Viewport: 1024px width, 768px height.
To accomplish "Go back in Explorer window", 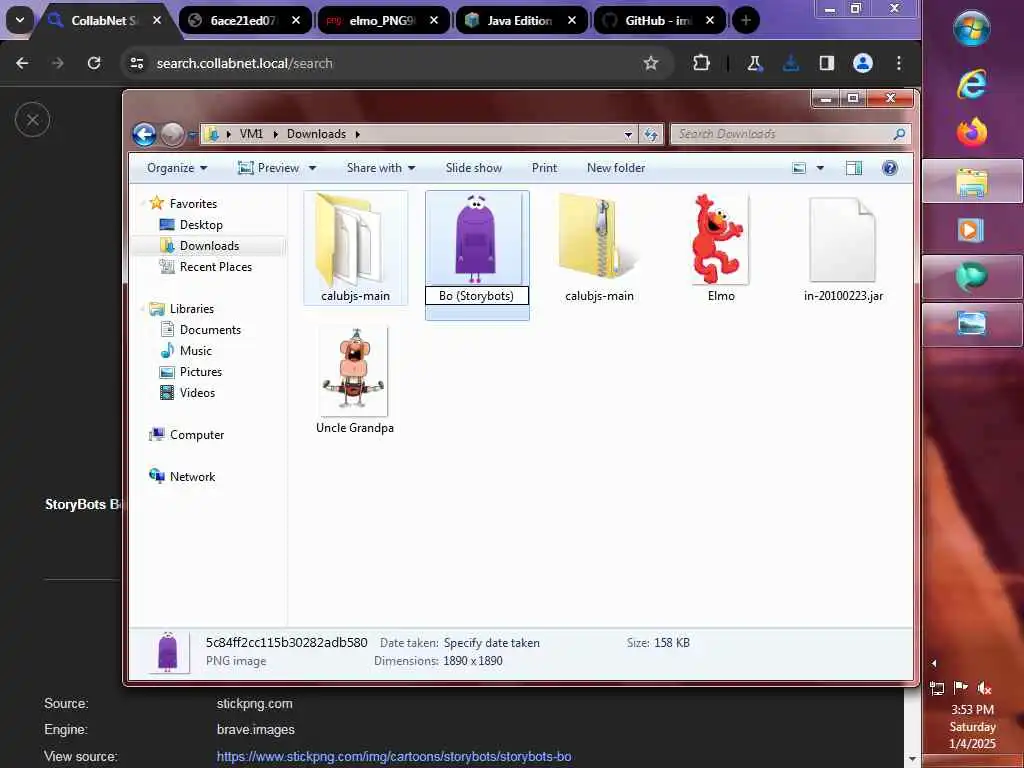I will click(144, 135).
